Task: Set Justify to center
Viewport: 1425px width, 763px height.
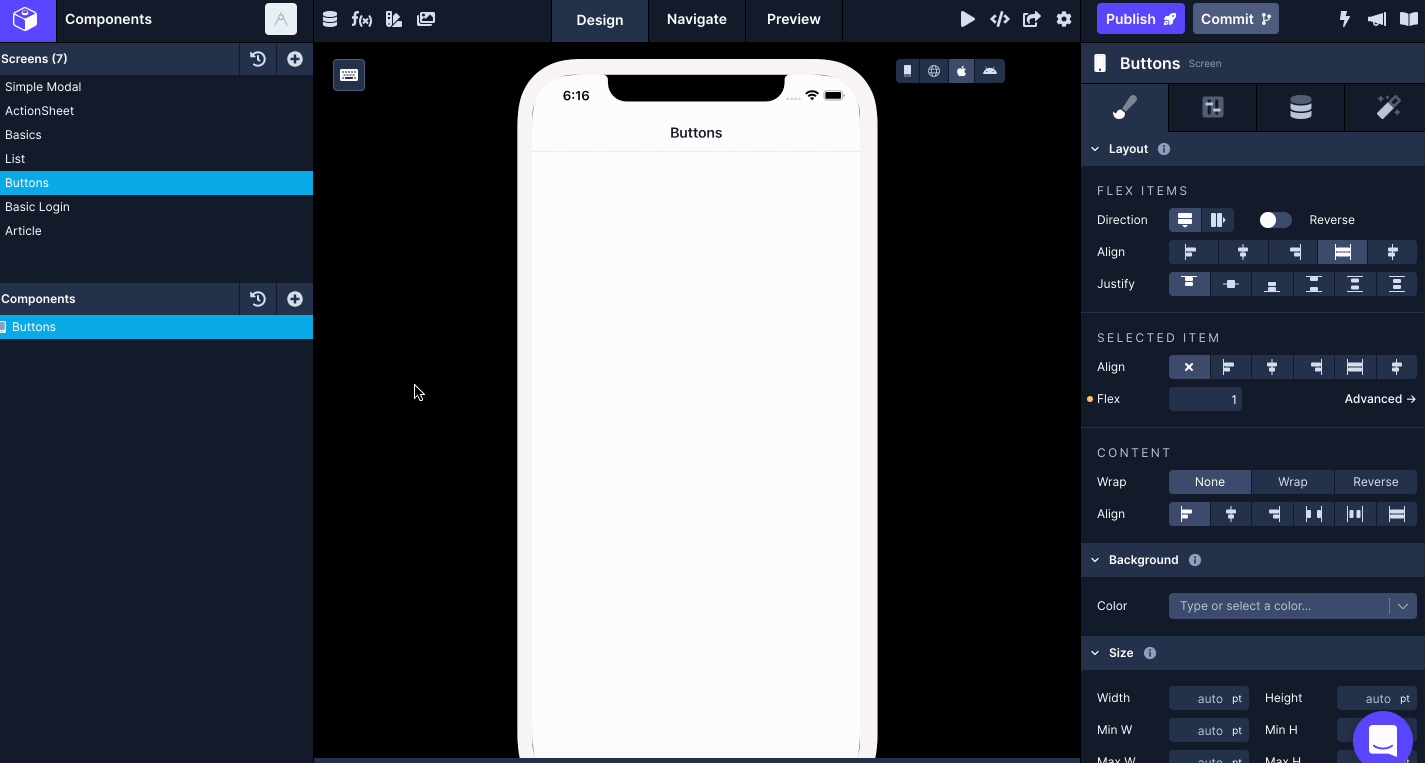Action: click(x=1231, y=284)
